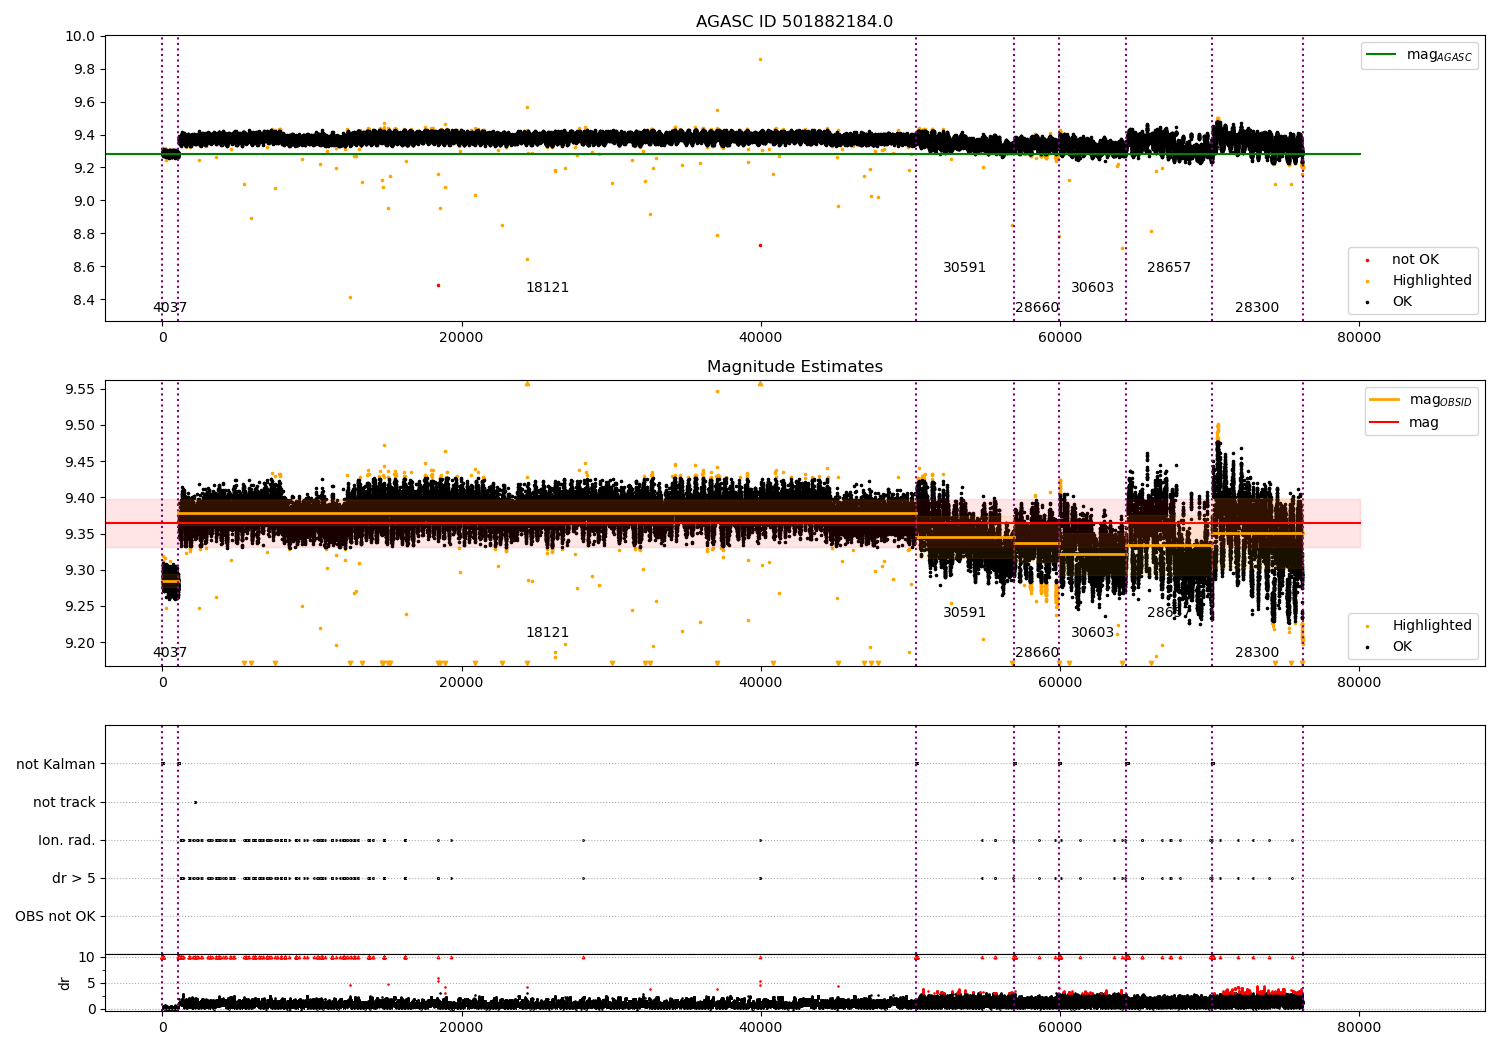Click the 'Magnitude Estimates' plot title
The height and width of the screenshot is (1050, 1500).
coord(794,367)
